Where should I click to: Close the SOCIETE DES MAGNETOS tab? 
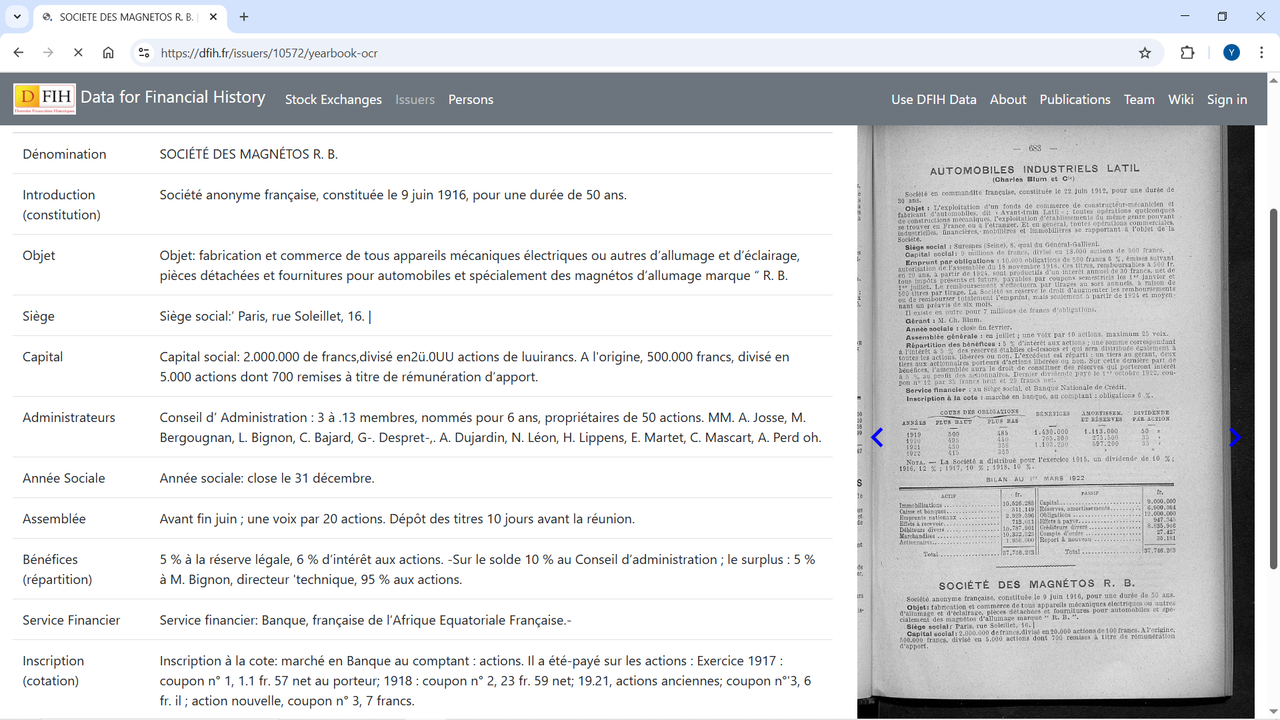click(212, 17)
